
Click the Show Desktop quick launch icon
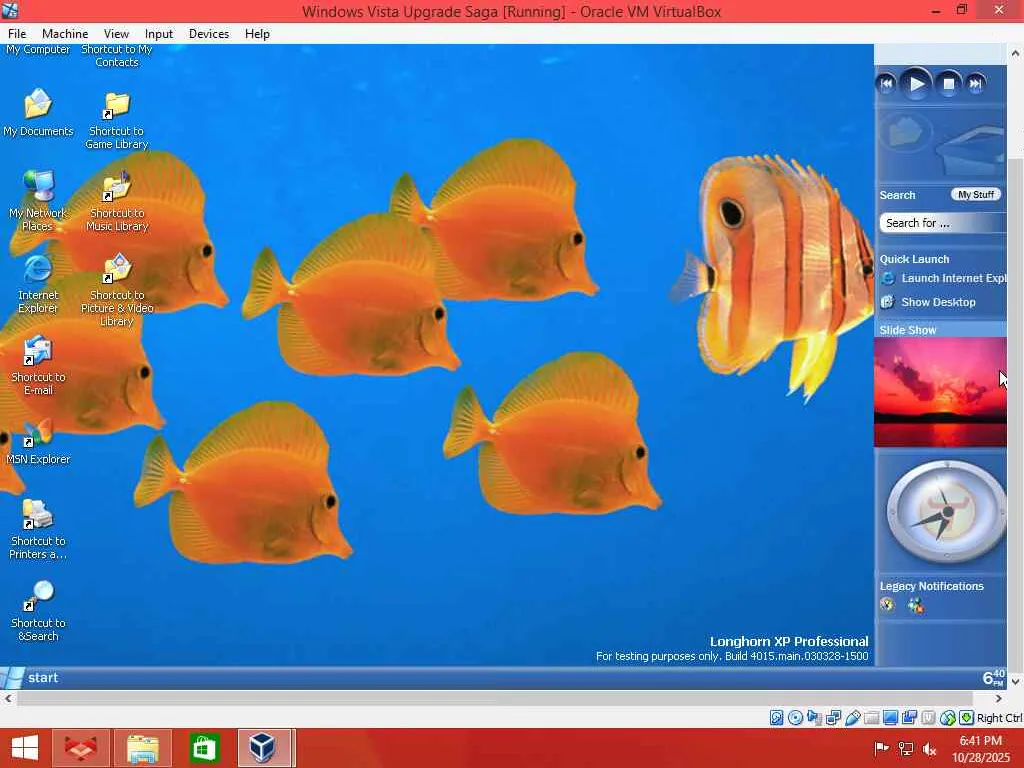click(x=887, y=302)
